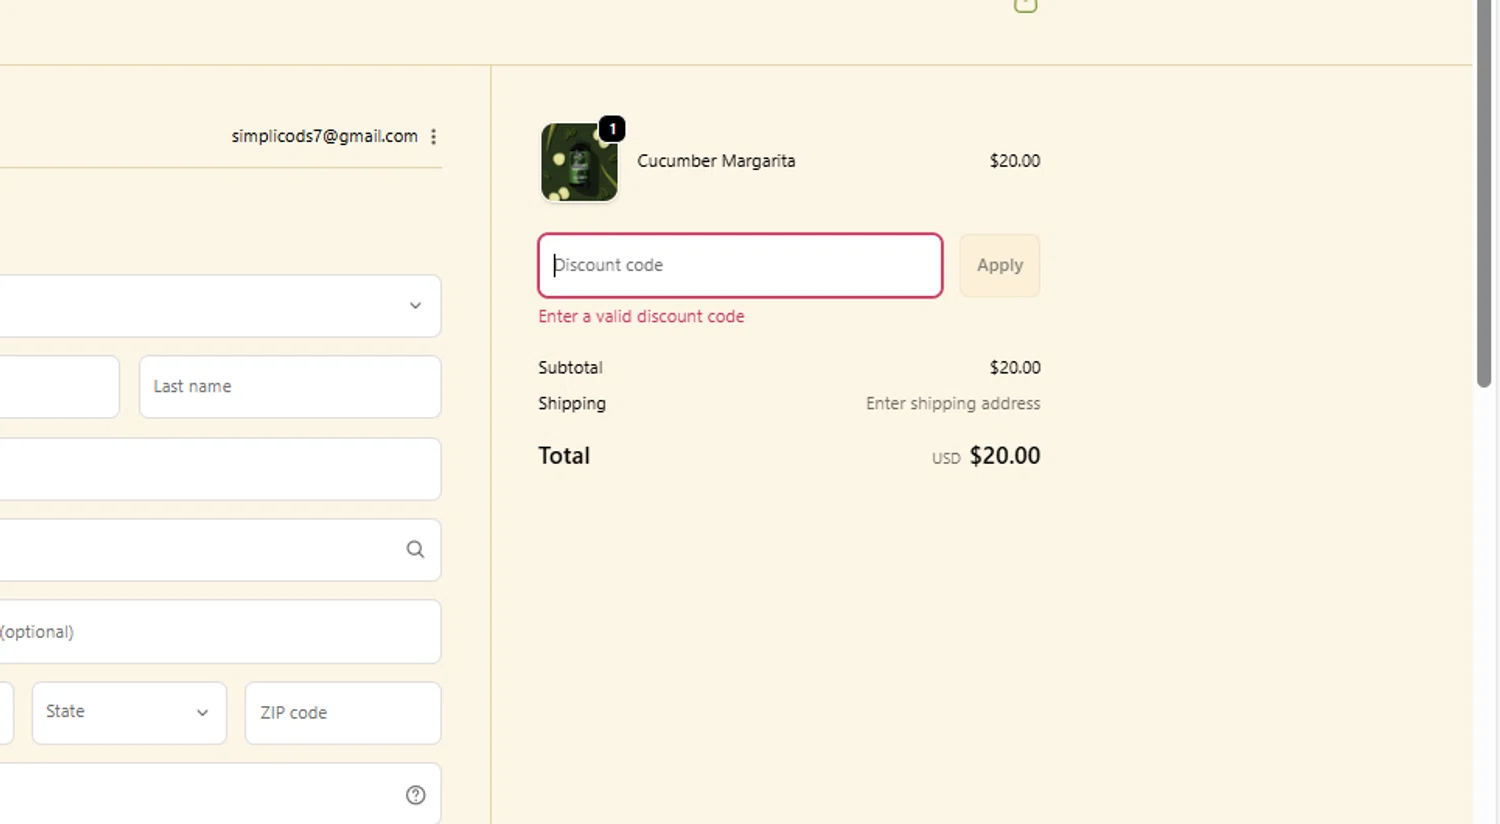Viewport: 1500px width, 824px height.
Task: Open the account options three-dot menu
Action: (x=433, y=137)
